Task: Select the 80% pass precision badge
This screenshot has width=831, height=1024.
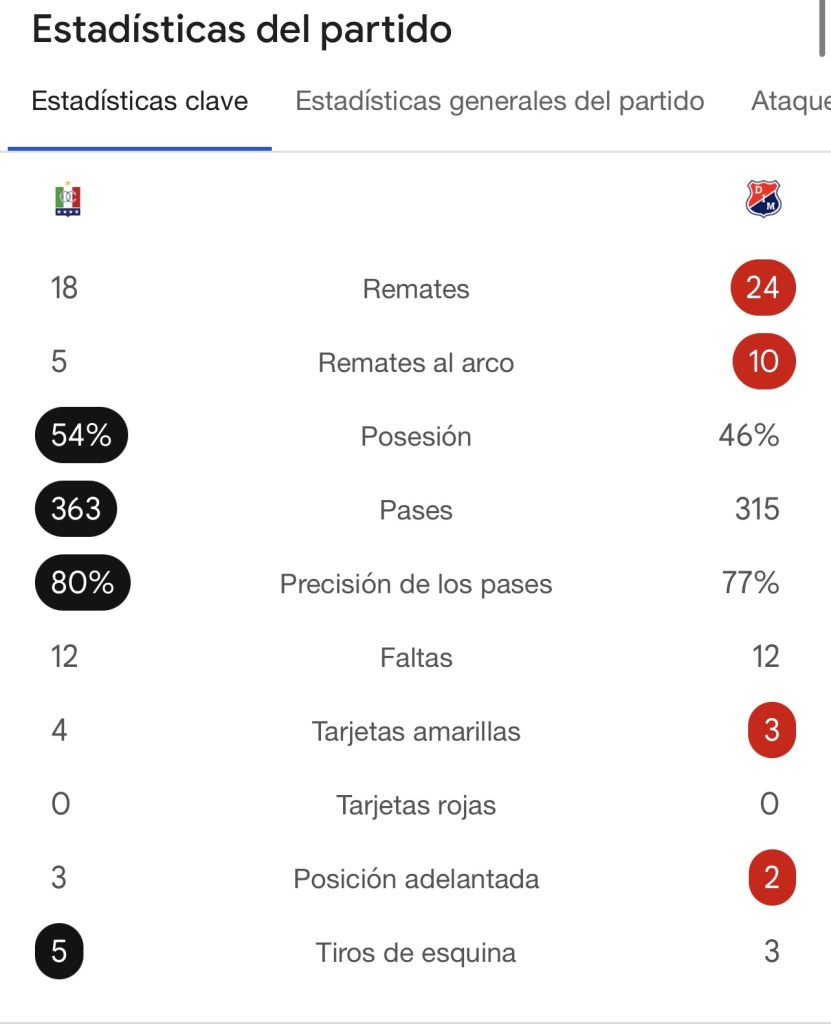Action: point(82,583)
